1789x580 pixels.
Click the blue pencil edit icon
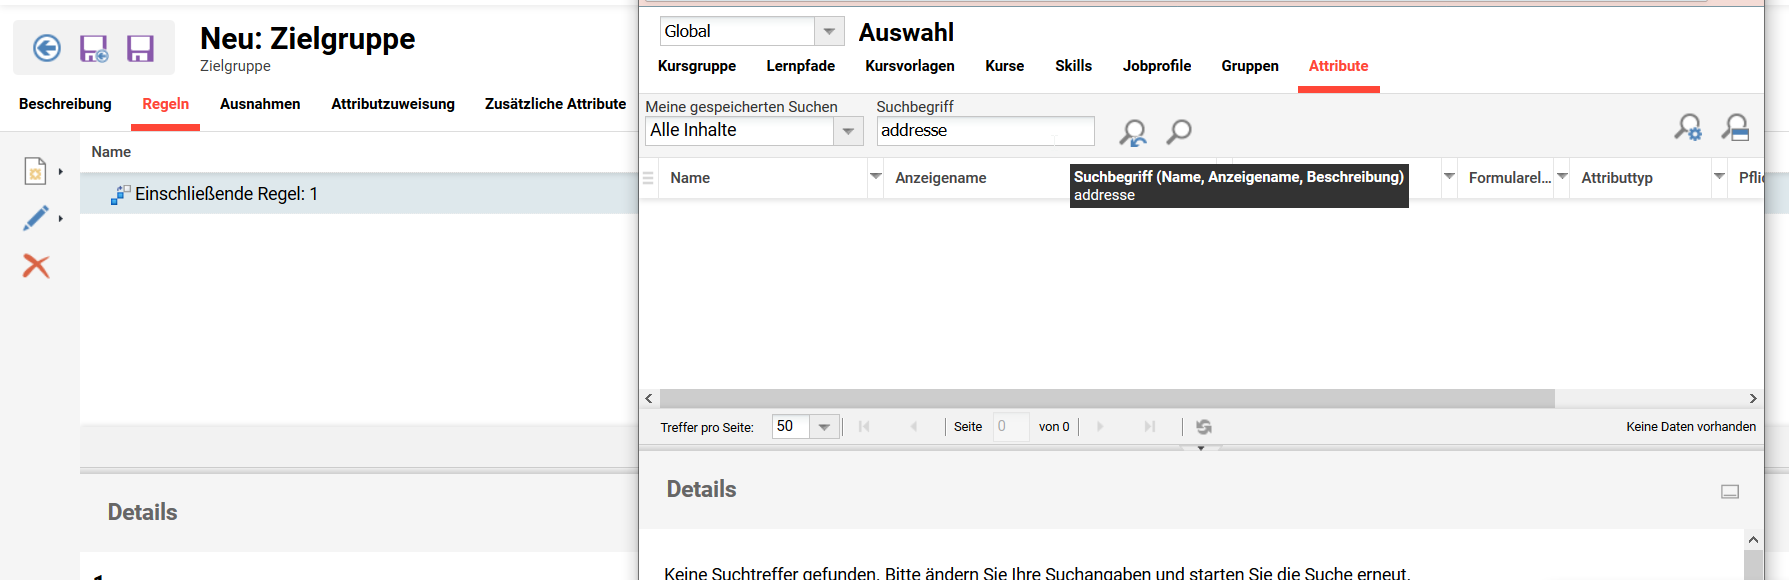tap(36, 218)
